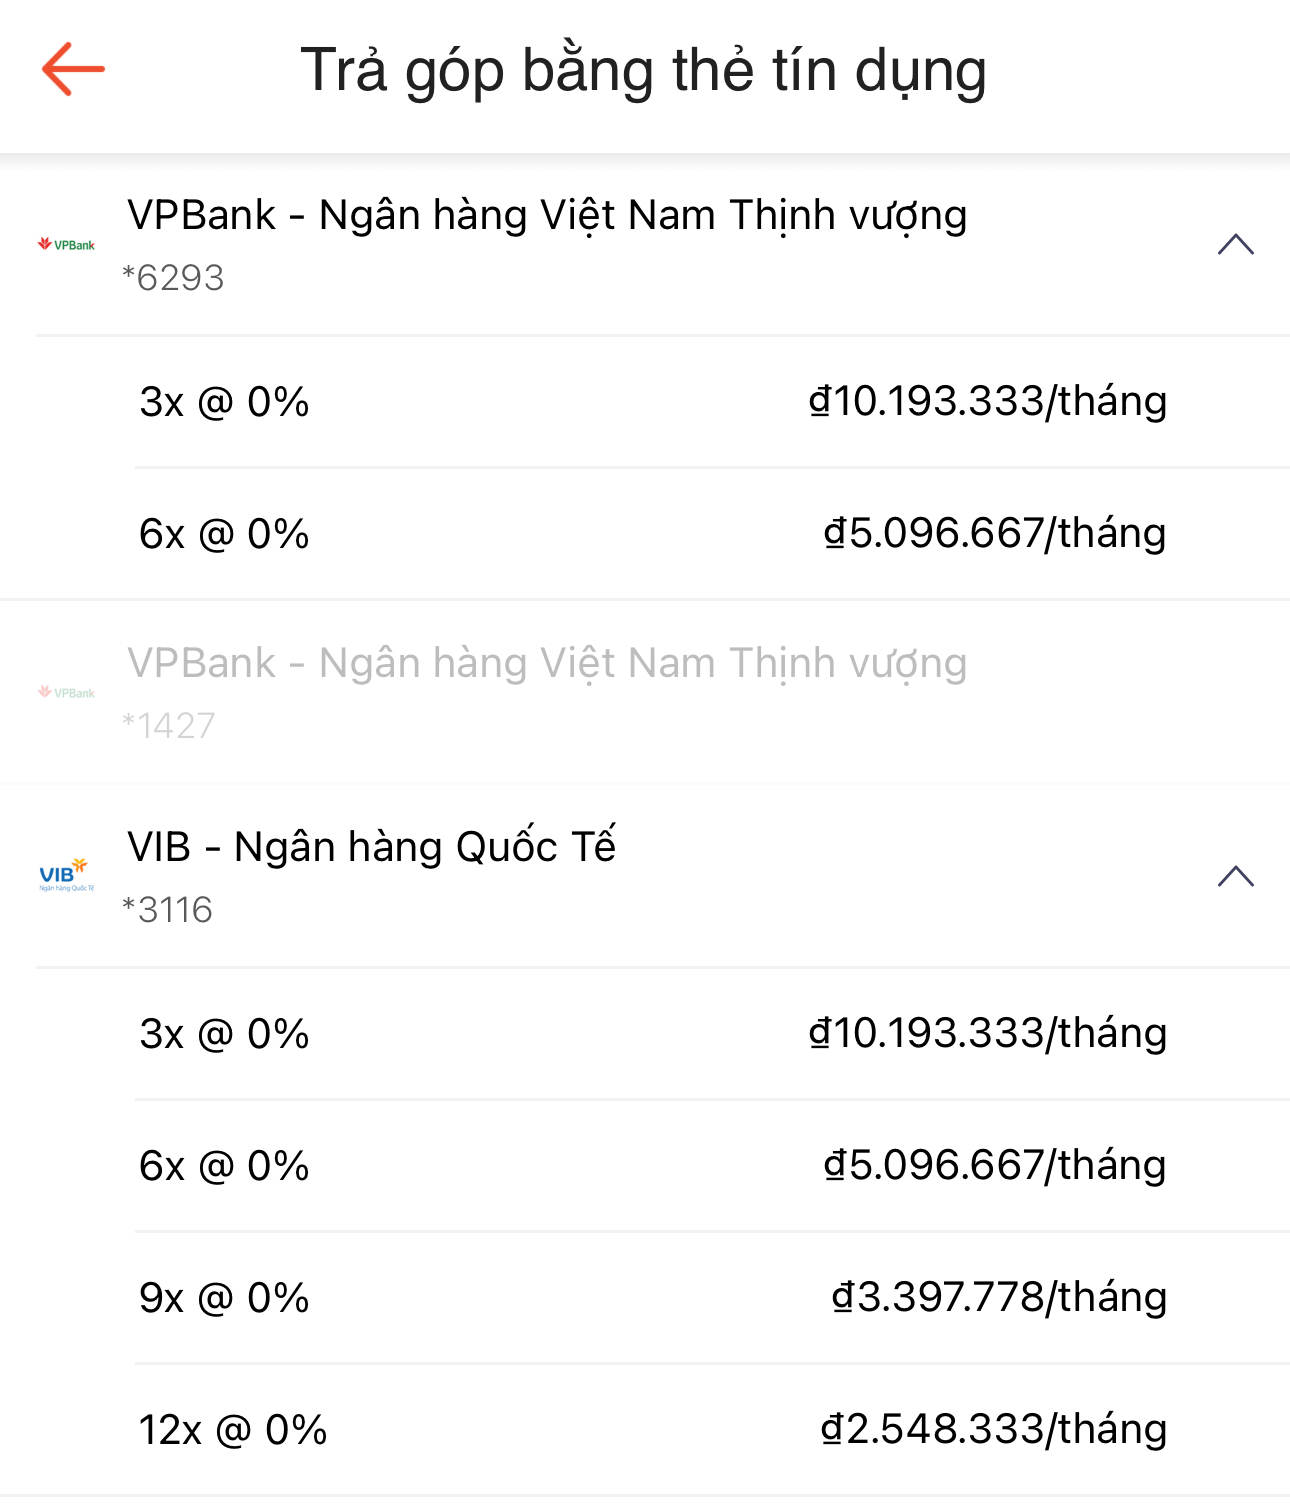Screen dimensions: 1290x1508
Task: Collapse the VIB *3116 installment options
Action: pyautogui.click(x=1236, y=876)
